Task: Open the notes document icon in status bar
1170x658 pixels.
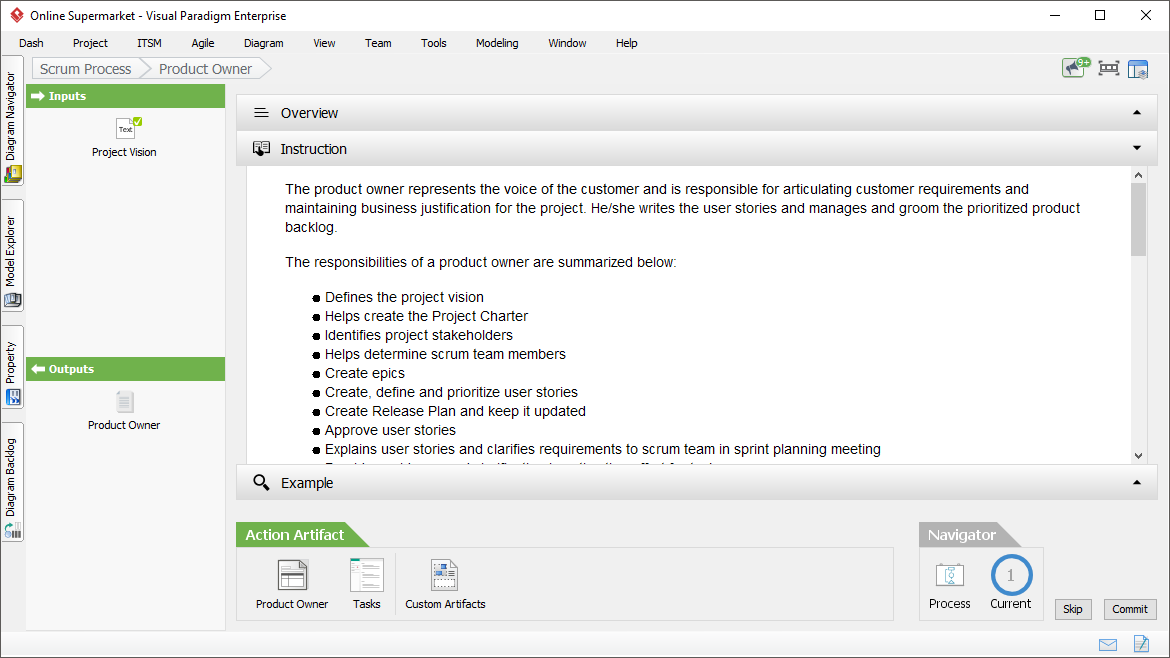Action: coord(1141,643)
